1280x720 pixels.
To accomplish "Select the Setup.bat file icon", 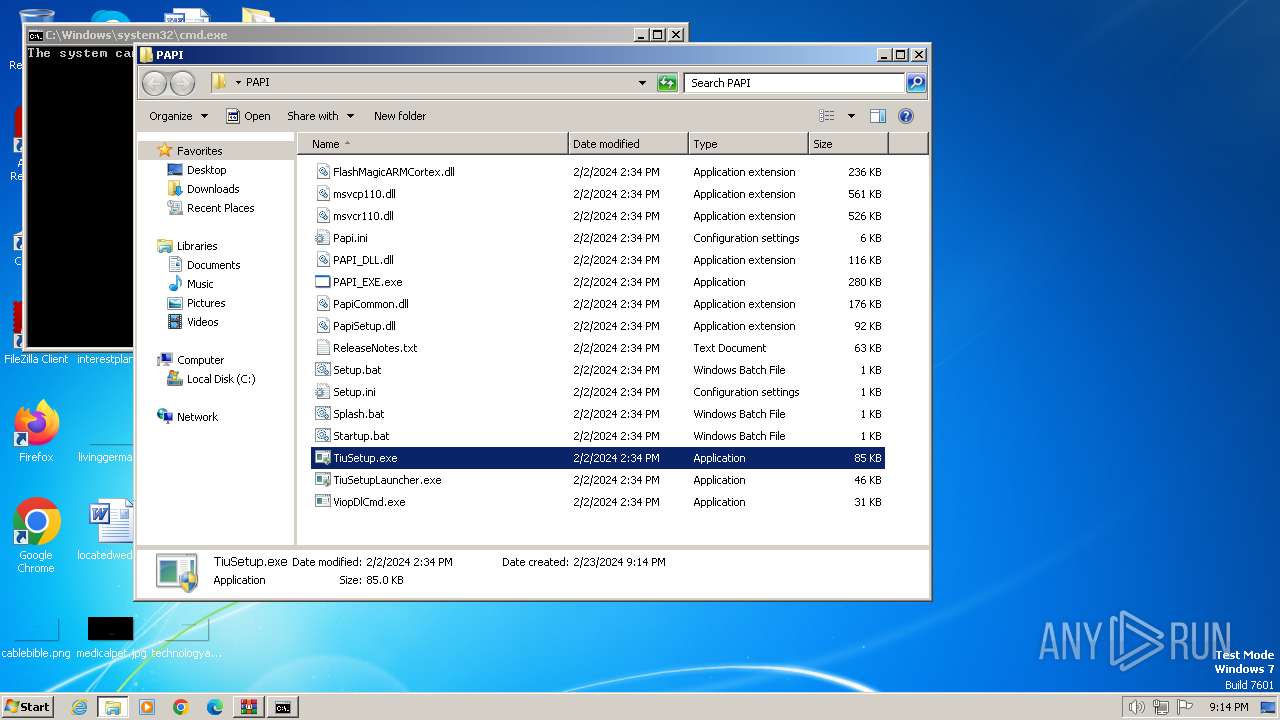I will 323,370.
